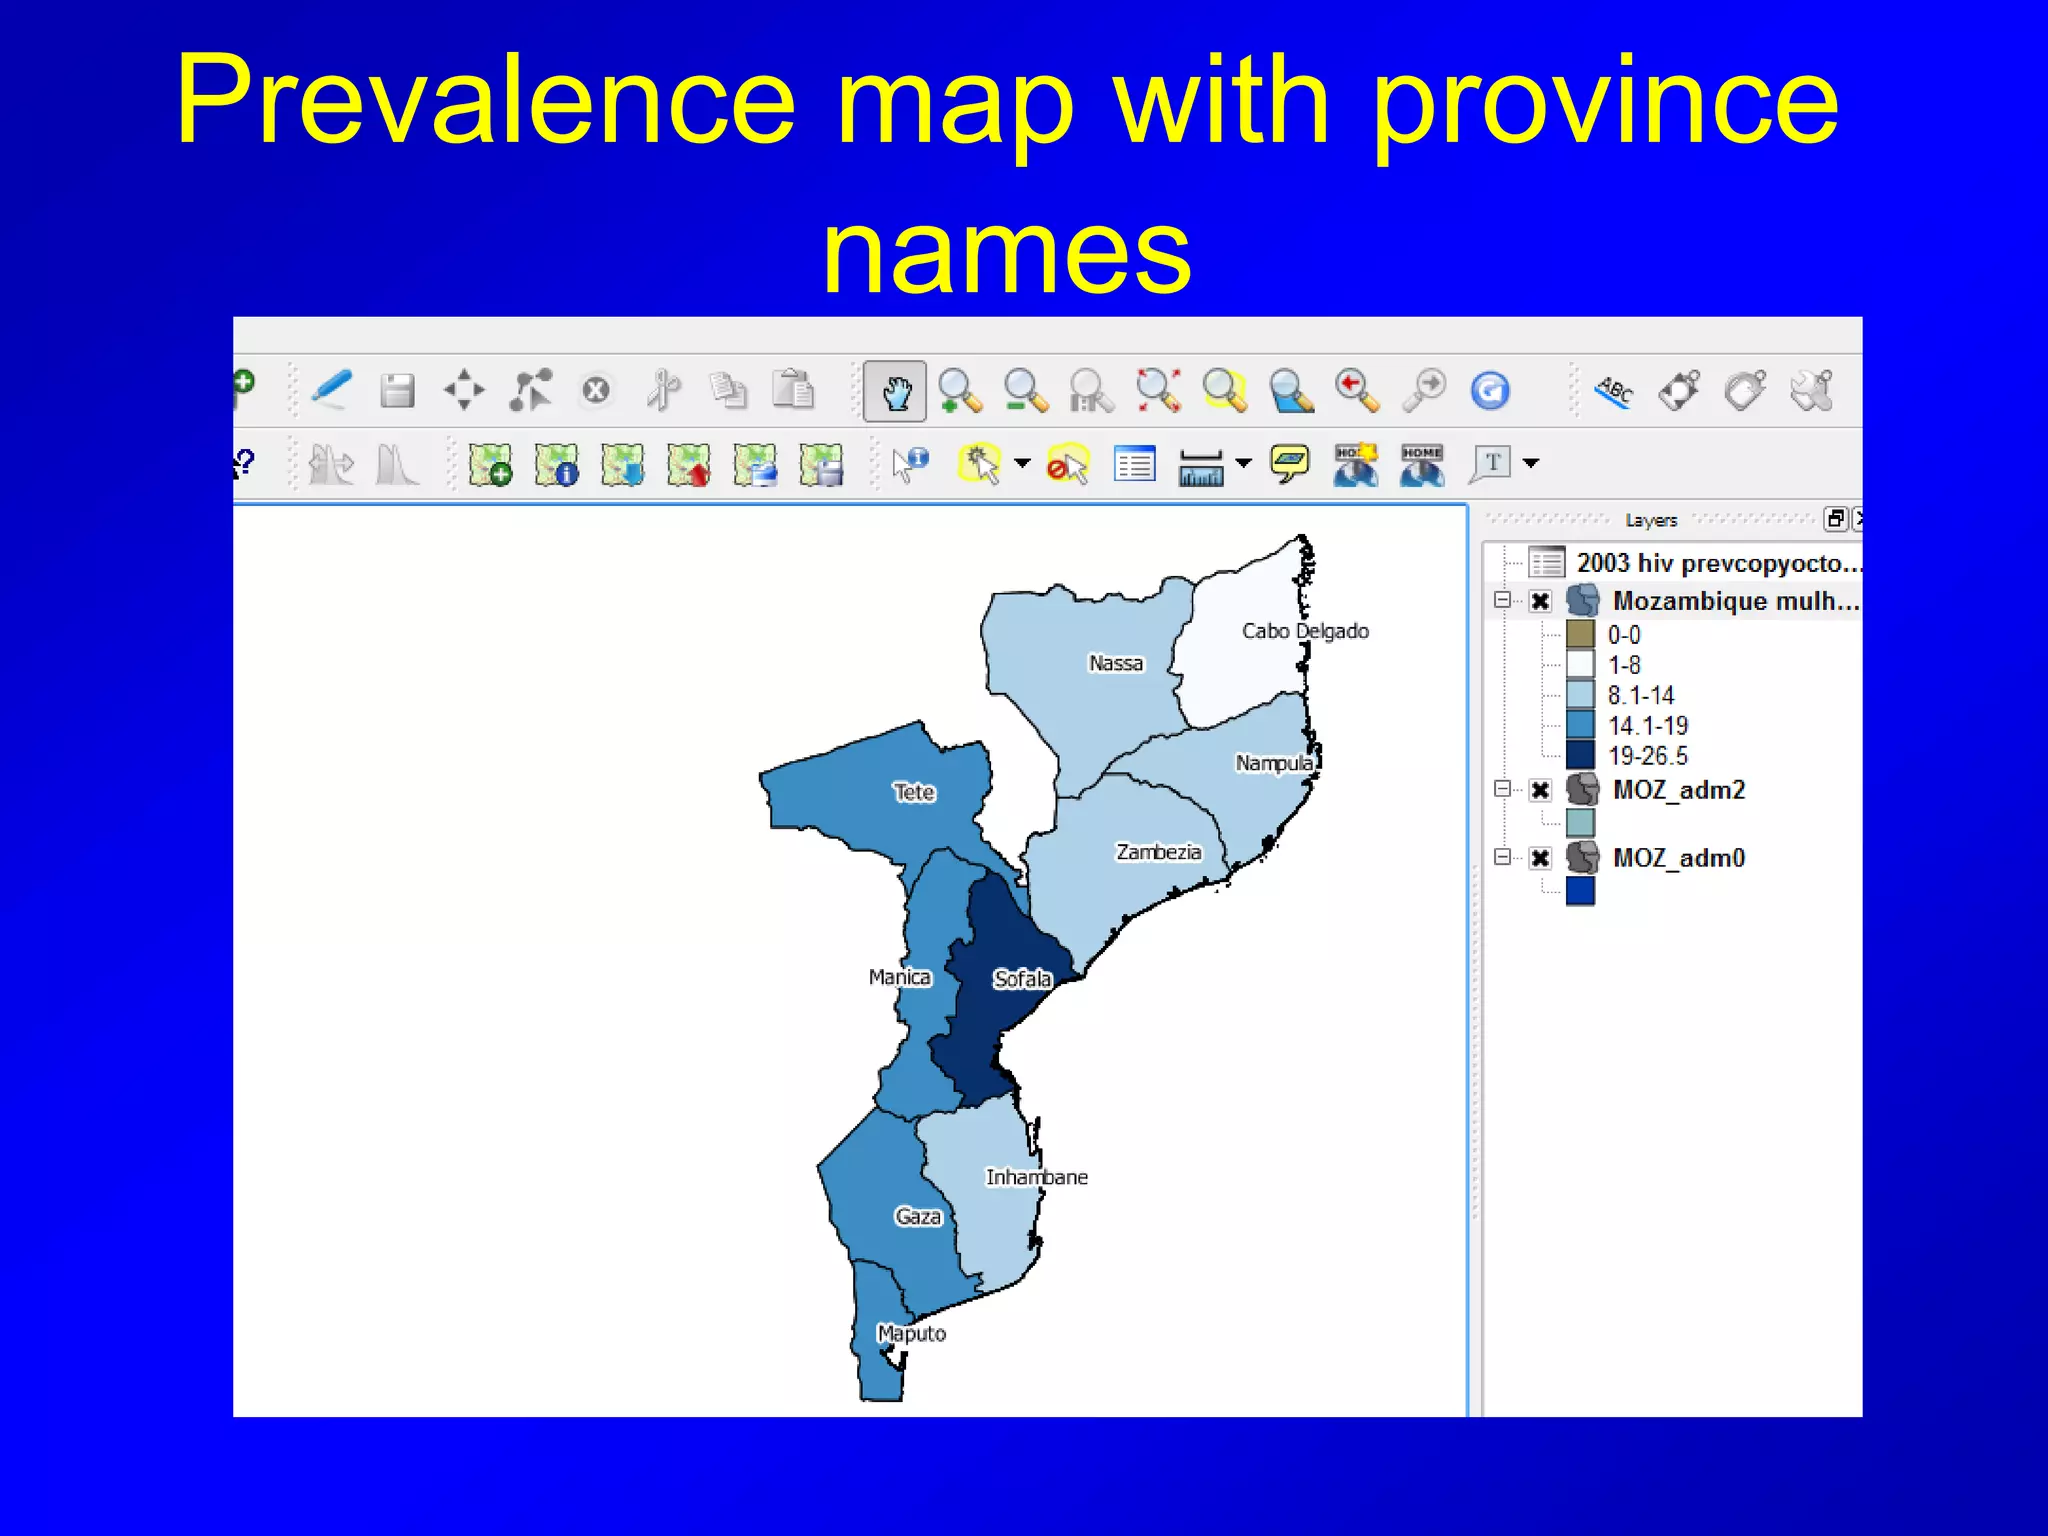The height and width of the screenshot is (1536, 2048).
Task: Click the Nassa province label
Action: [x=1115, y=663]
